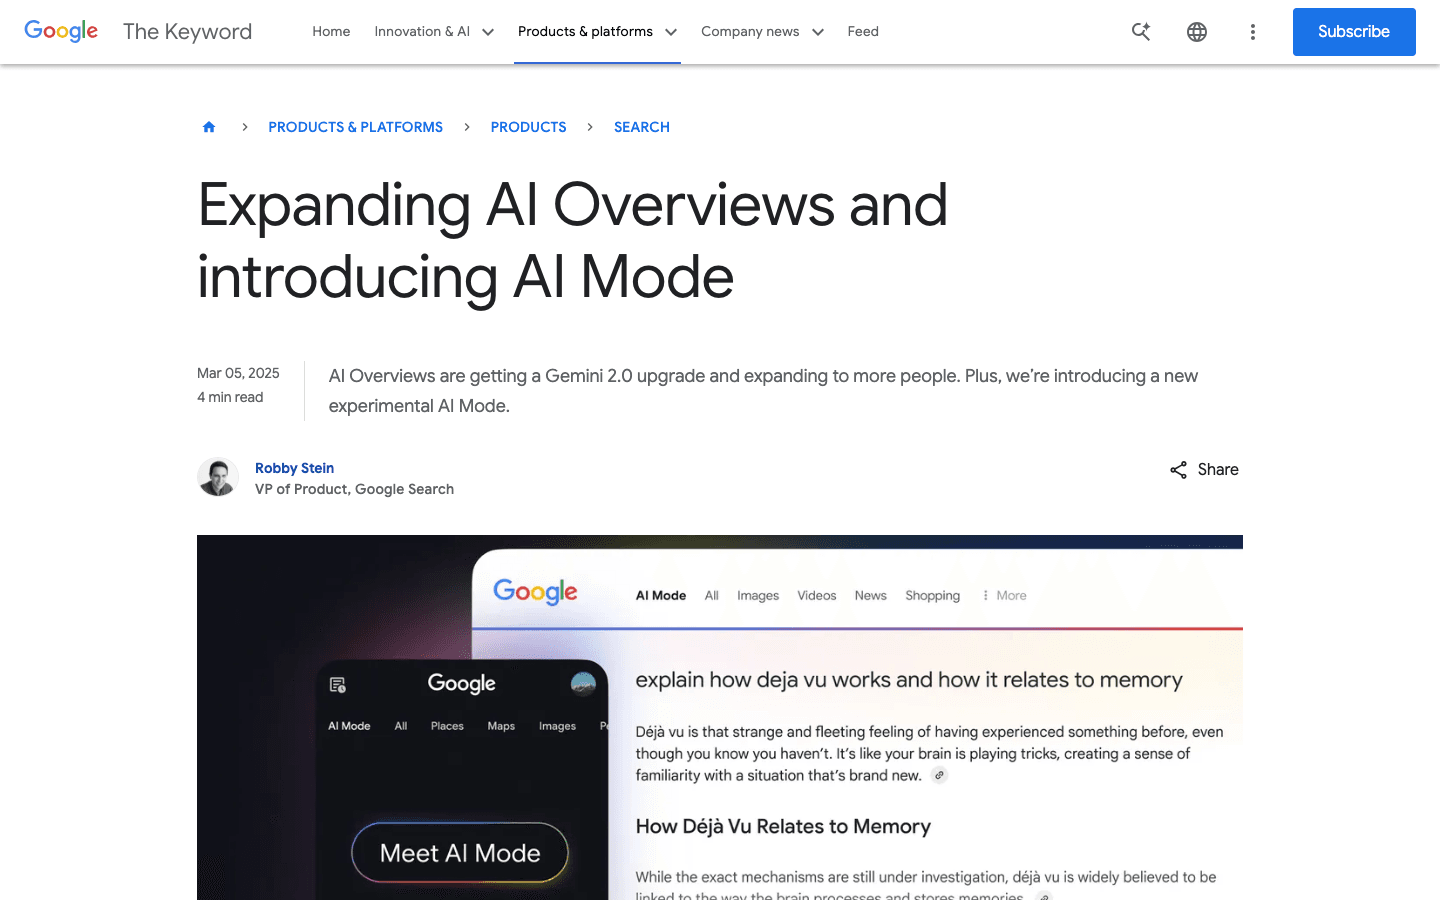The image size is (1440, 900).
Task: Click the 4 min read text
Action: (x=230, y=397)
